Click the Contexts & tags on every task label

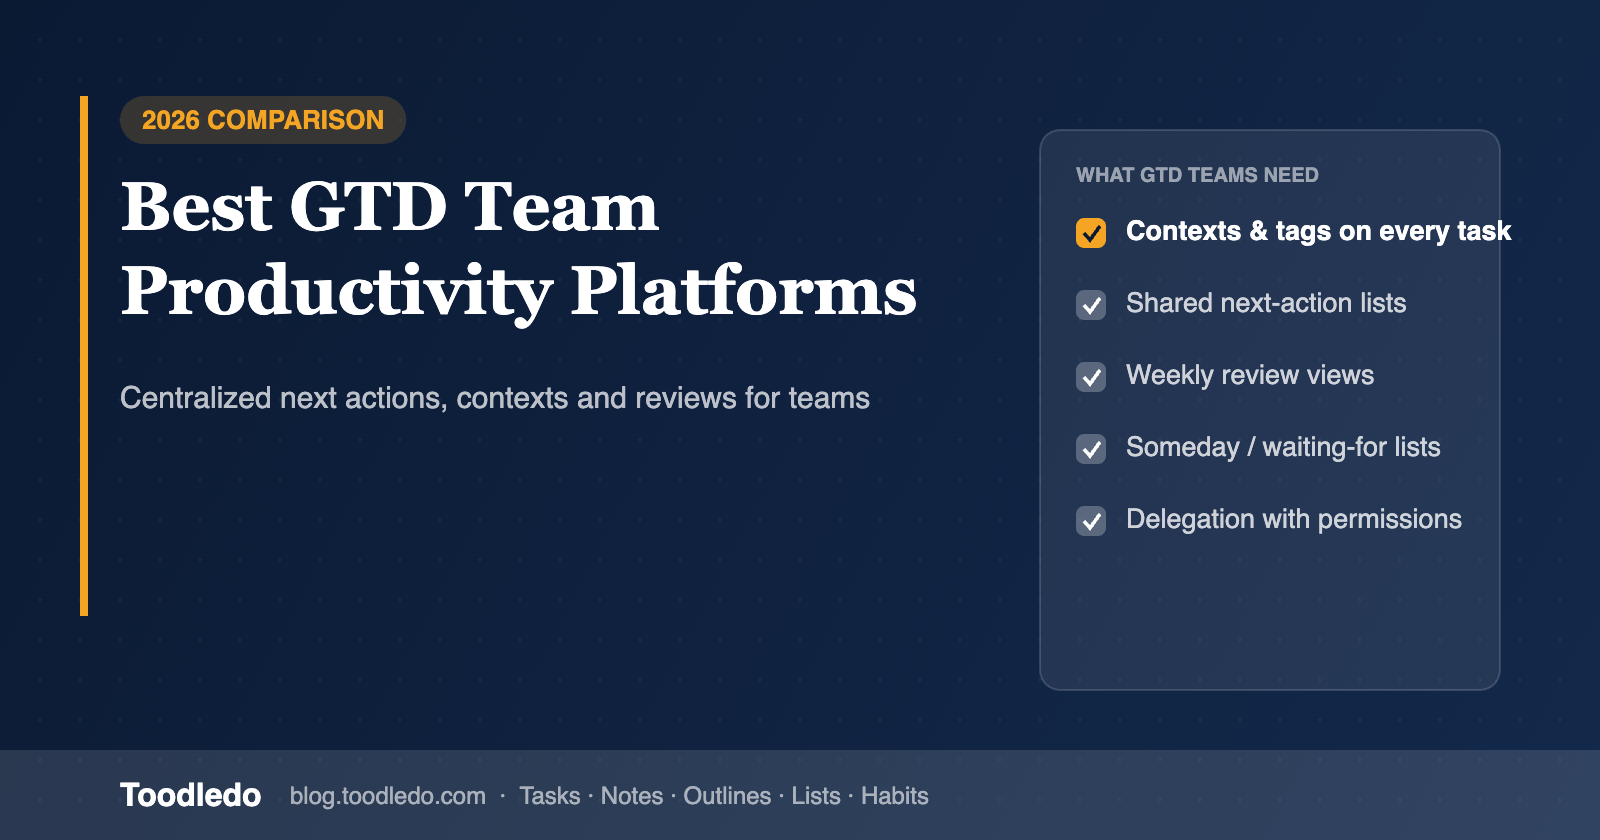(x=1318, y=231)
